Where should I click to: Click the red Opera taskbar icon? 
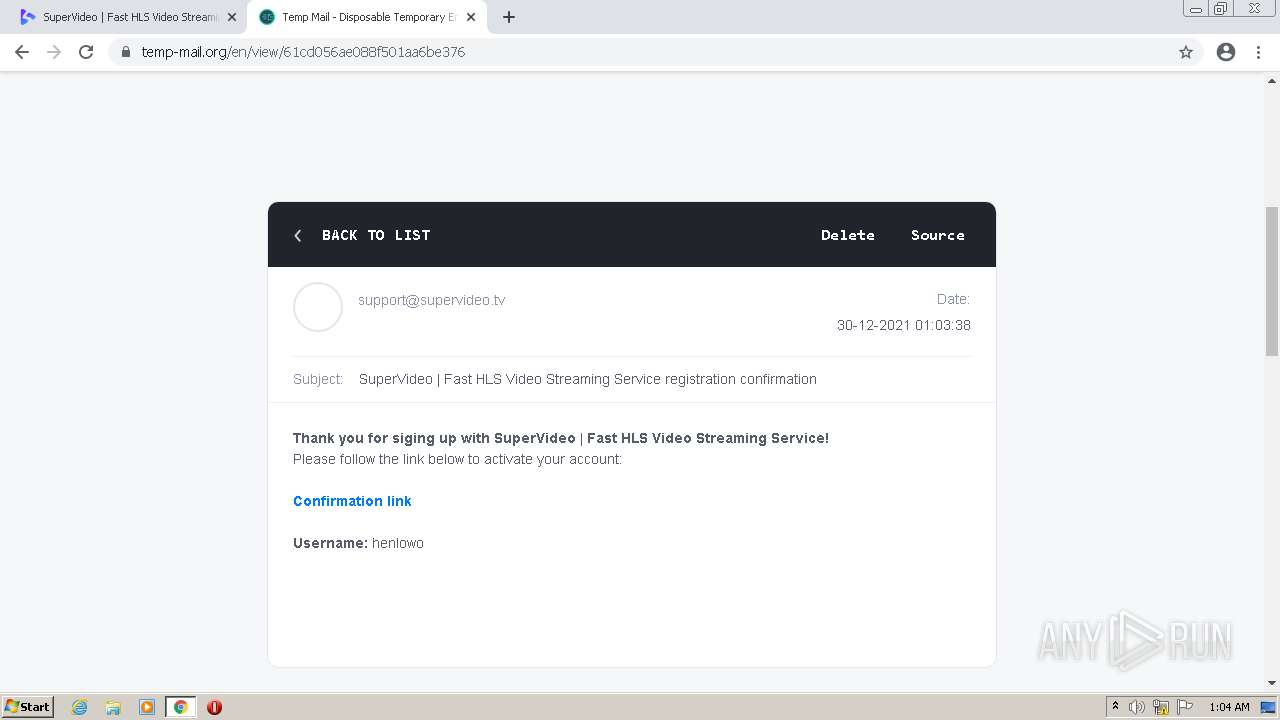pos(214,707)
